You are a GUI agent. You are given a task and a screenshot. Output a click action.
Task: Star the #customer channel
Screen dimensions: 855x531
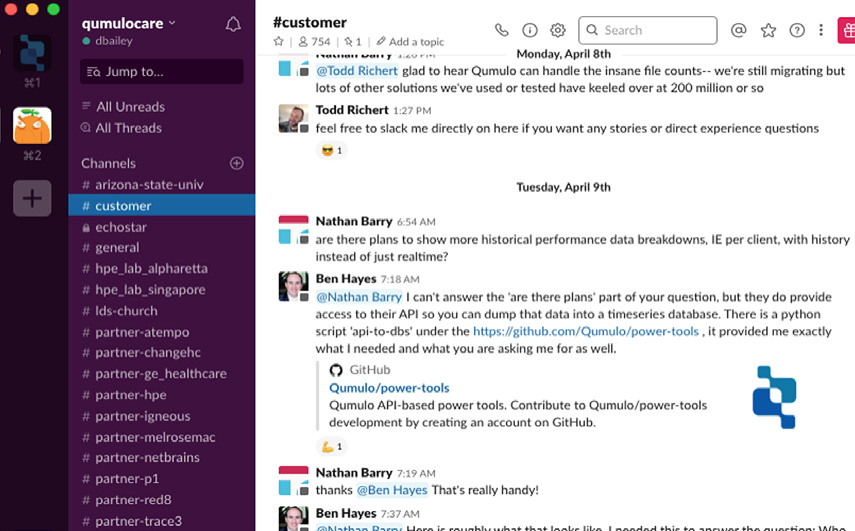[279, 41]
